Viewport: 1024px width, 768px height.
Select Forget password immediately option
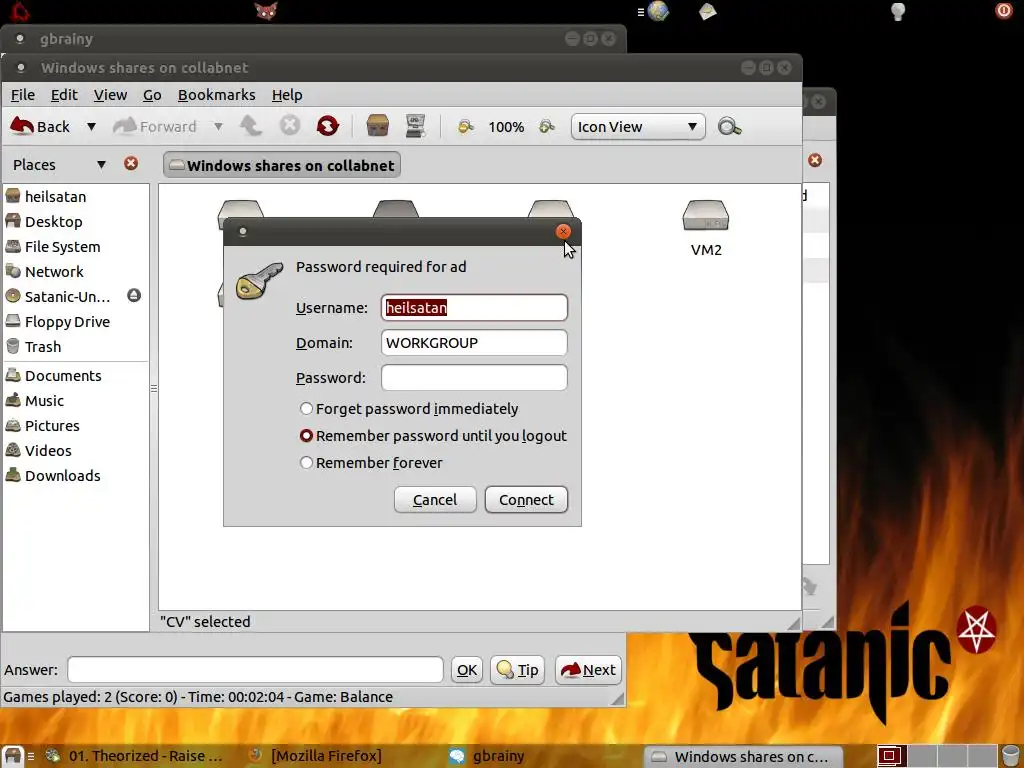tap(409, 409)
